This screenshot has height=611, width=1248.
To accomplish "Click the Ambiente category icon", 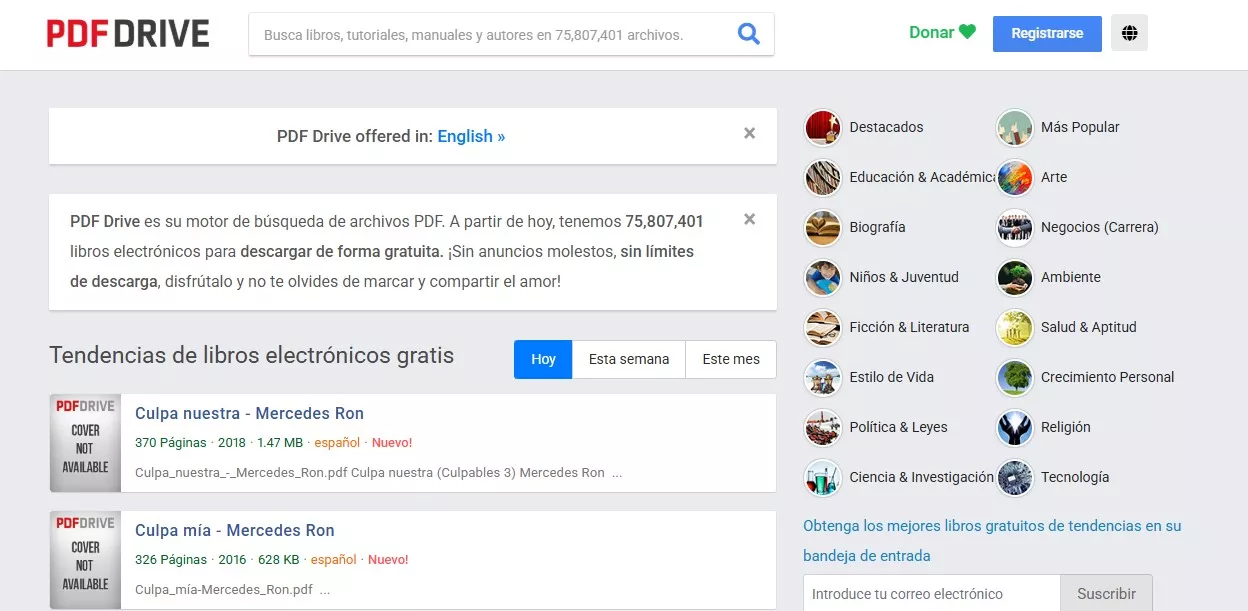I will (1015, 277).
